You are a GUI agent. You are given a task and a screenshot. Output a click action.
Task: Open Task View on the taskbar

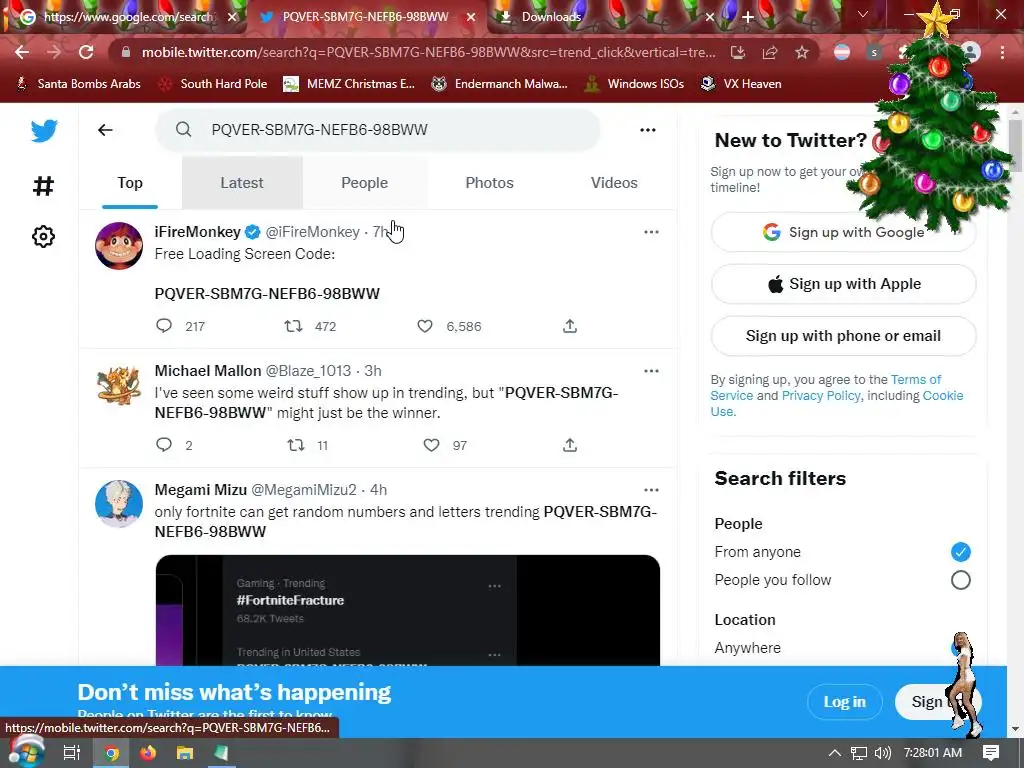(x=71, y=753)
